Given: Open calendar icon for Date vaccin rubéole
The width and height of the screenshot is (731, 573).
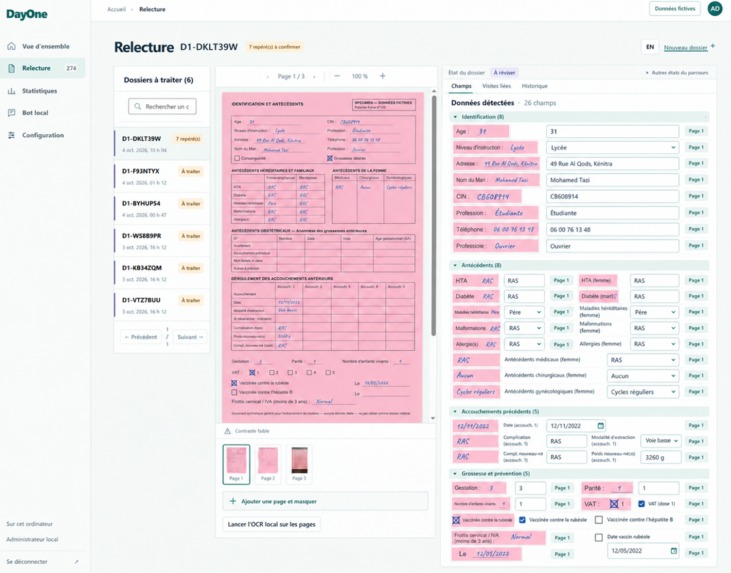Looking at the screenshot, I should [674, 551].
